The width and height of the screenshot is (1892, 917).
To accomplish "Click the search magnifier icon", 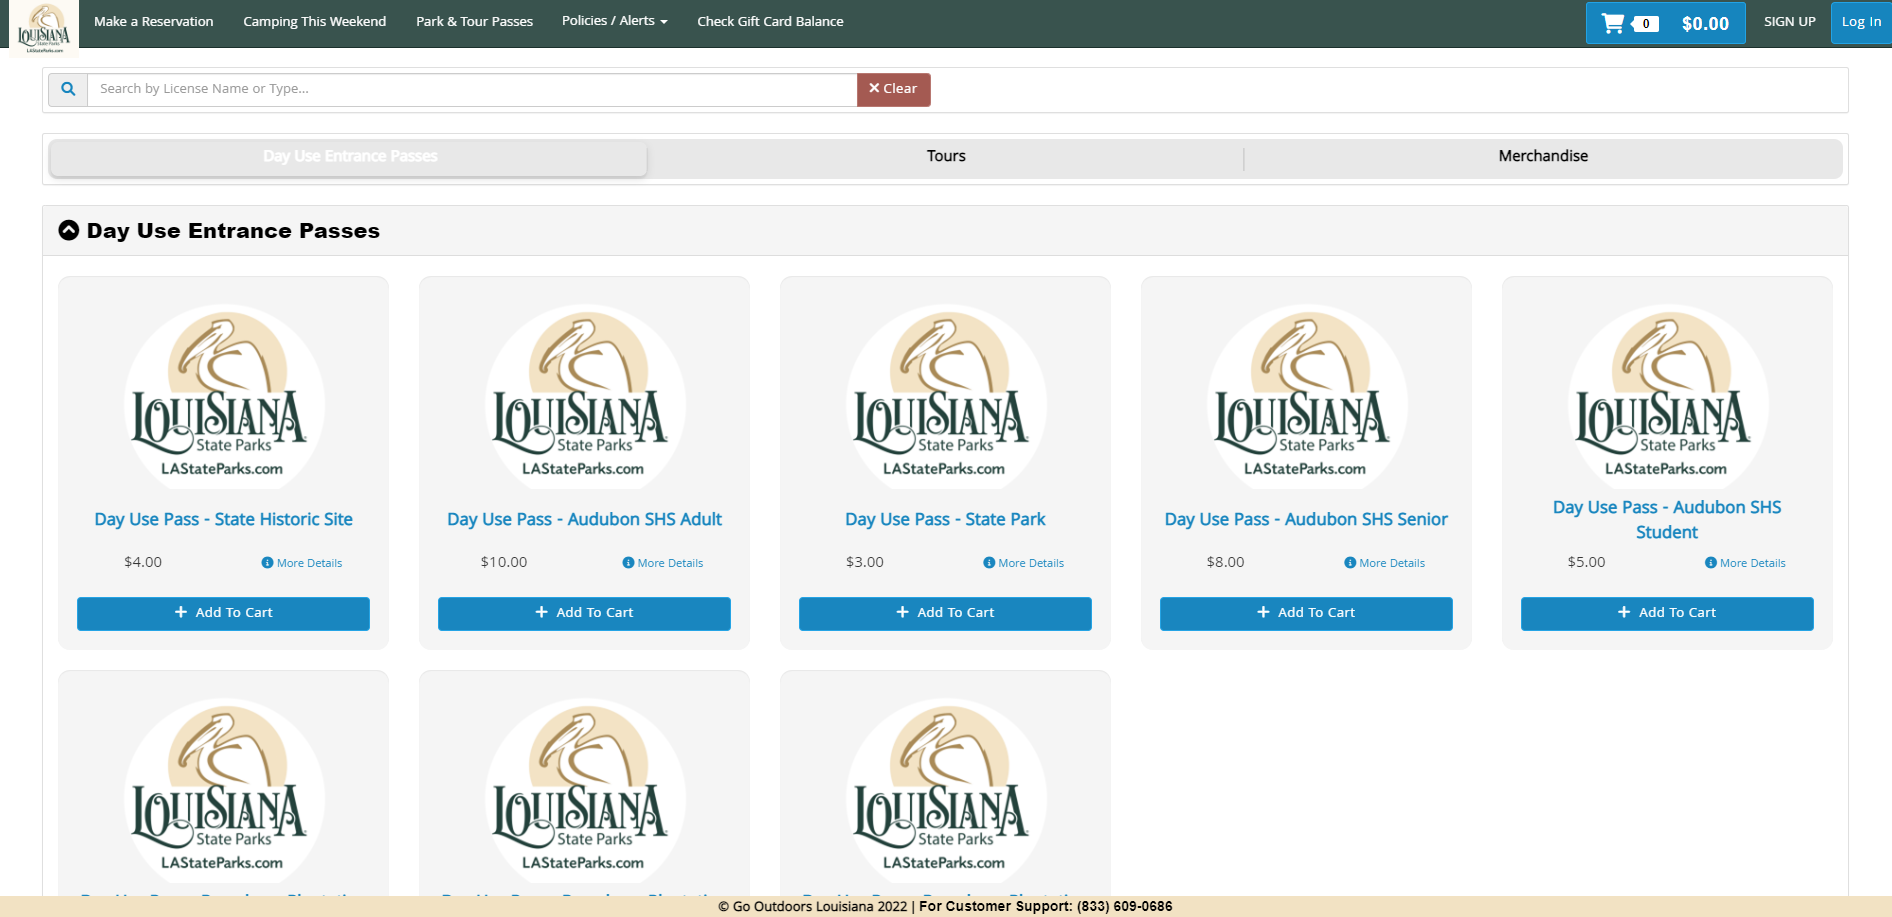I will pos(68,89).
